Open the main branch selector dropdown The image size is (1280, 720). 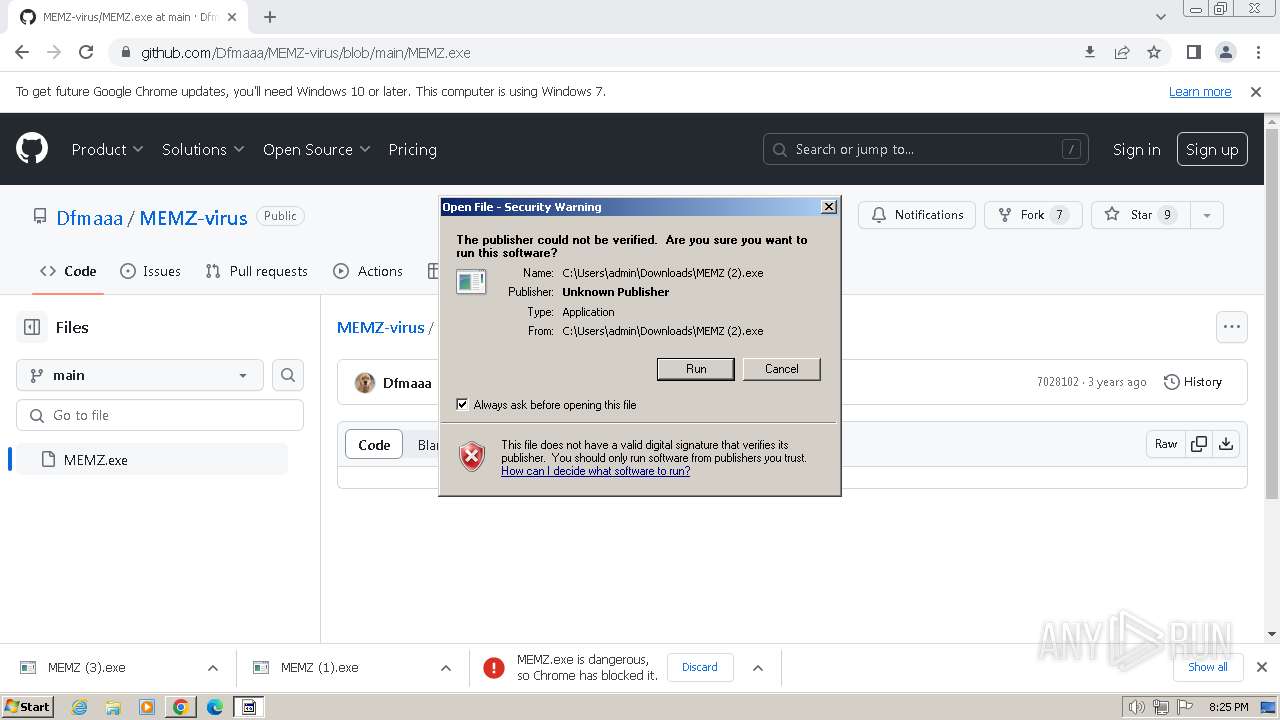coord(140,375)
